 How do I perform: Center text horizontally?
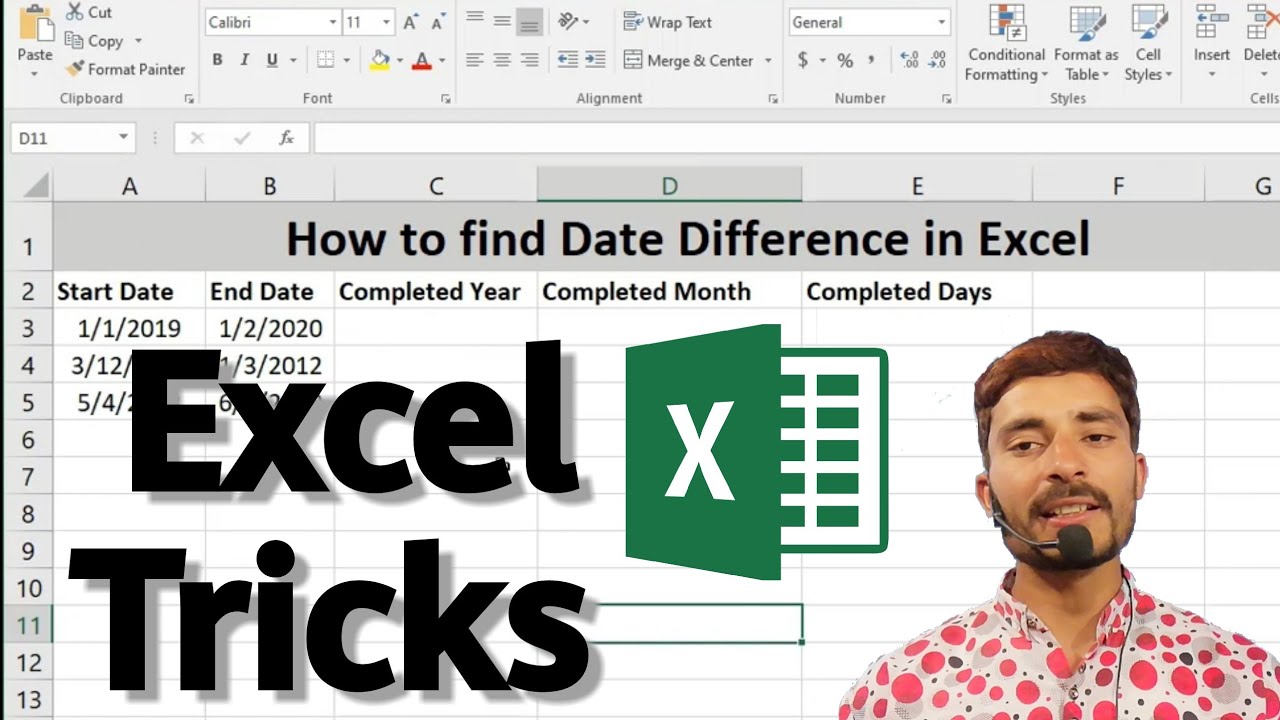pos(502,60)
